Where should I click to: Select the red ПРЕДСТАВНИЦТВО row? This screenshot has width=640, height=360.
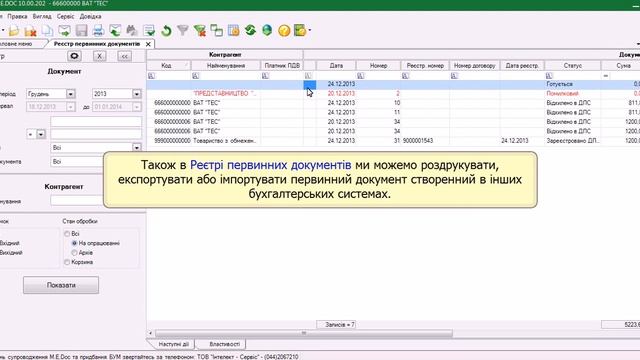(x=393, y=93)
